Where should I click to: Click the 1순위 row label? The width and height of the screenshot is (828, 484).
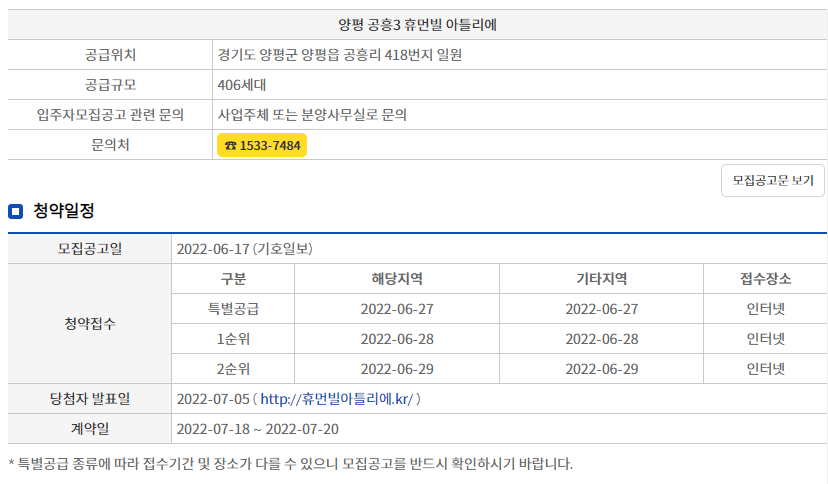(x=233, y=339)
